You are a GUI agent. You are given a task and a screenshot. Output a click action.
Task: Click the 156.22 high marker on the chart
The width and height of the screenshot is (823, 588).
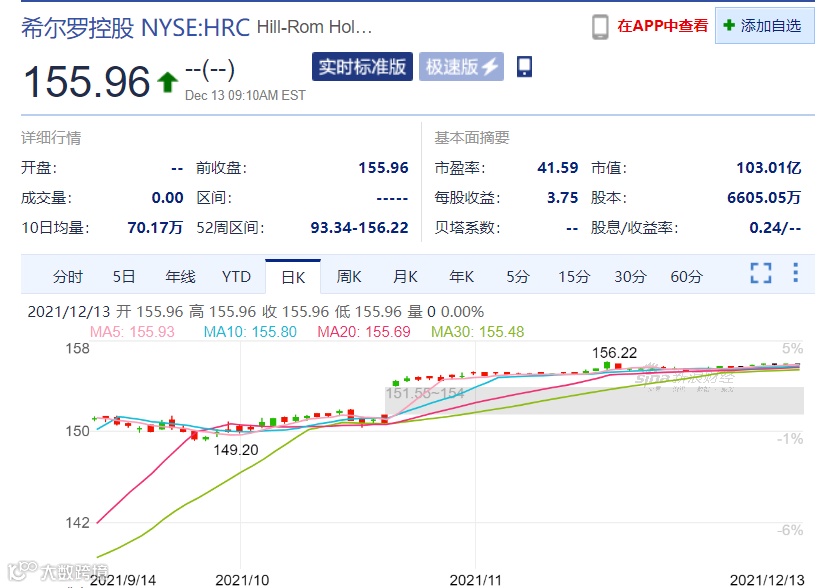(614, 353)
